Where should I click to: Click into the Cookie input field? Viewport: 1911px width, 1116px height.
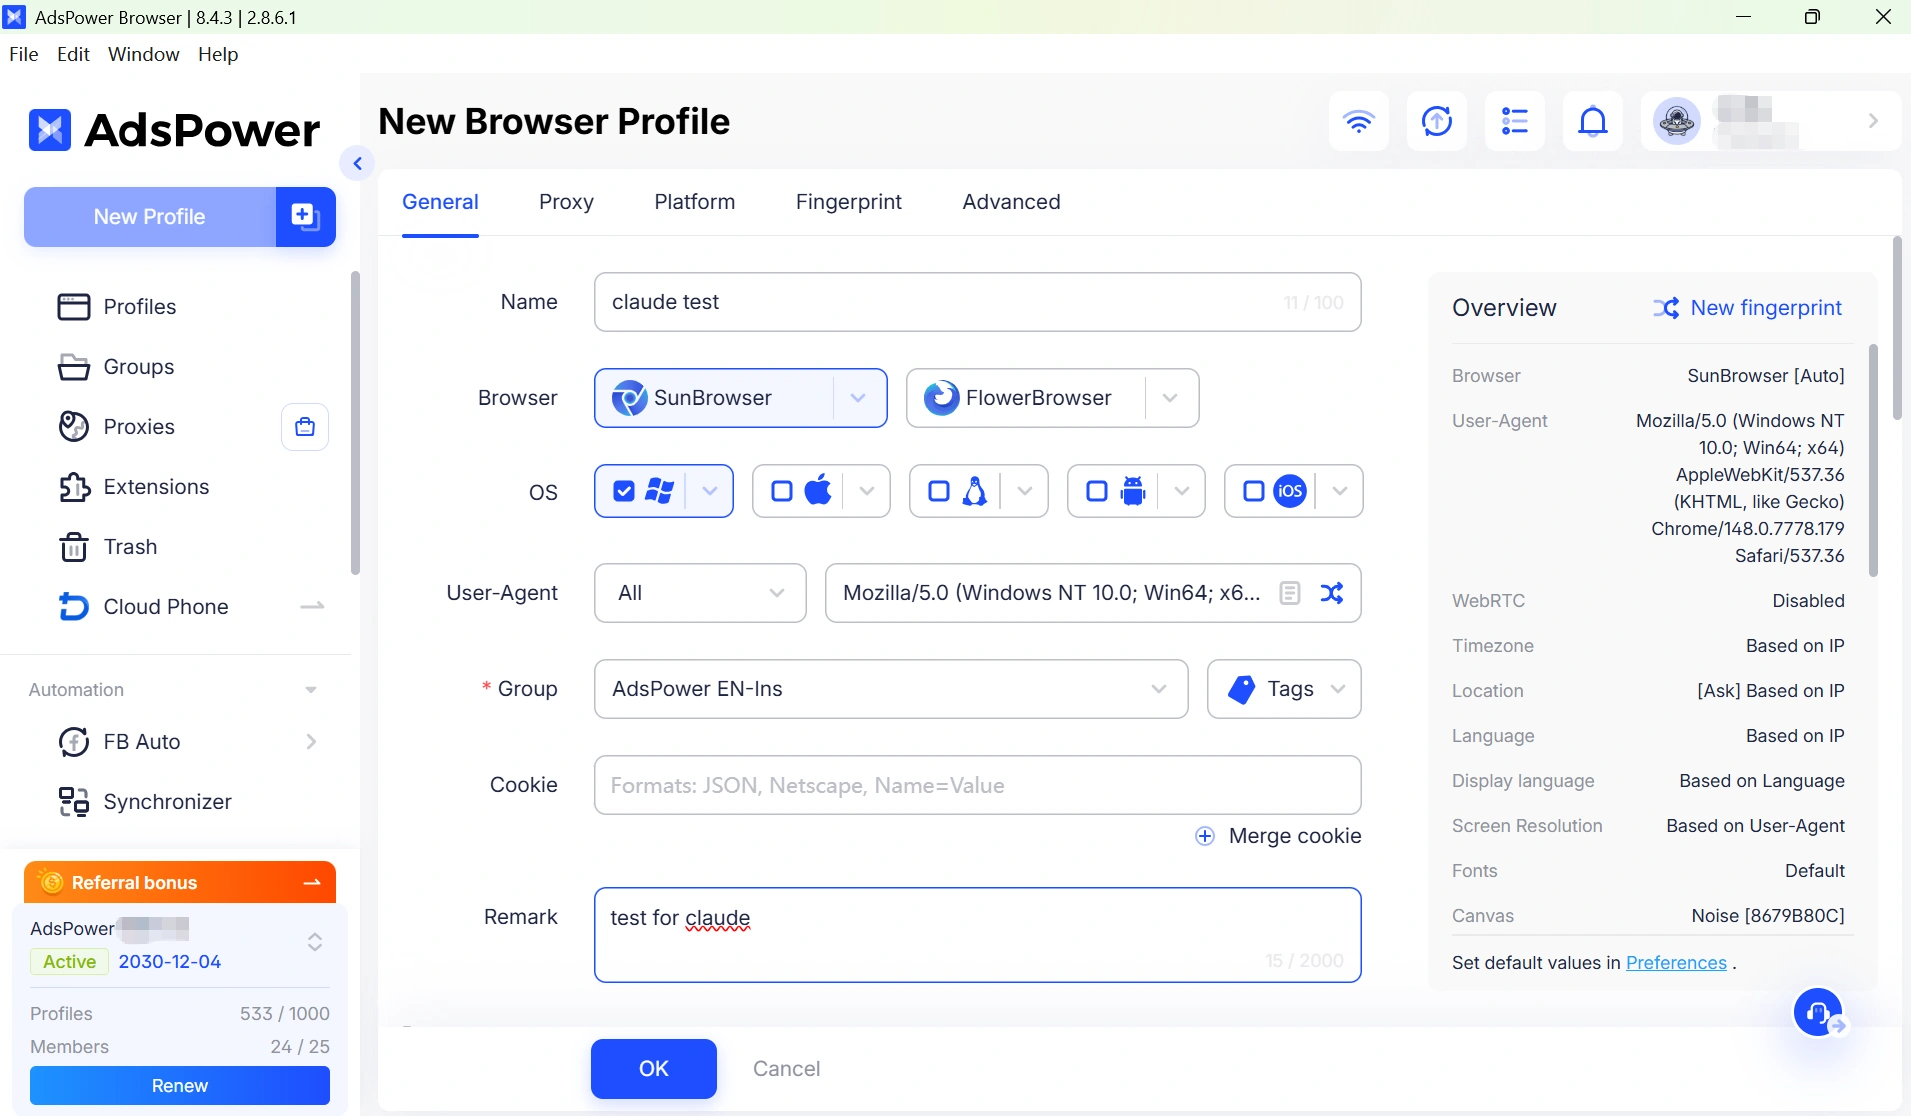coord(978,785)
